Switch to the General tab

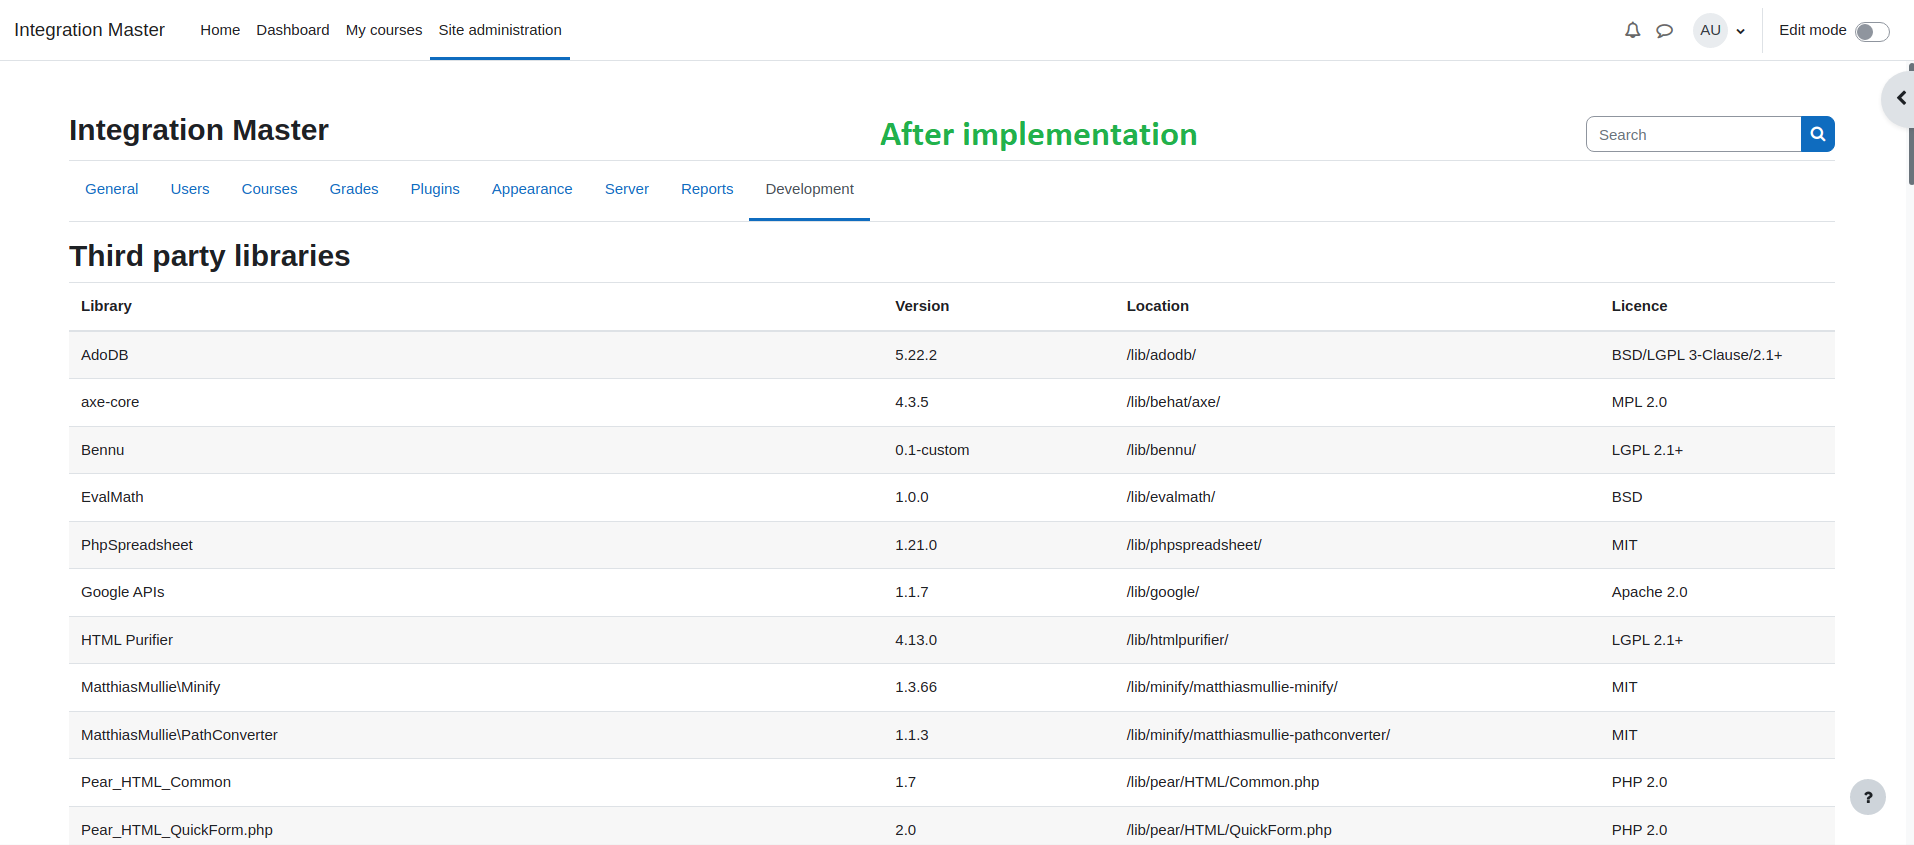(x=112, y=189)
